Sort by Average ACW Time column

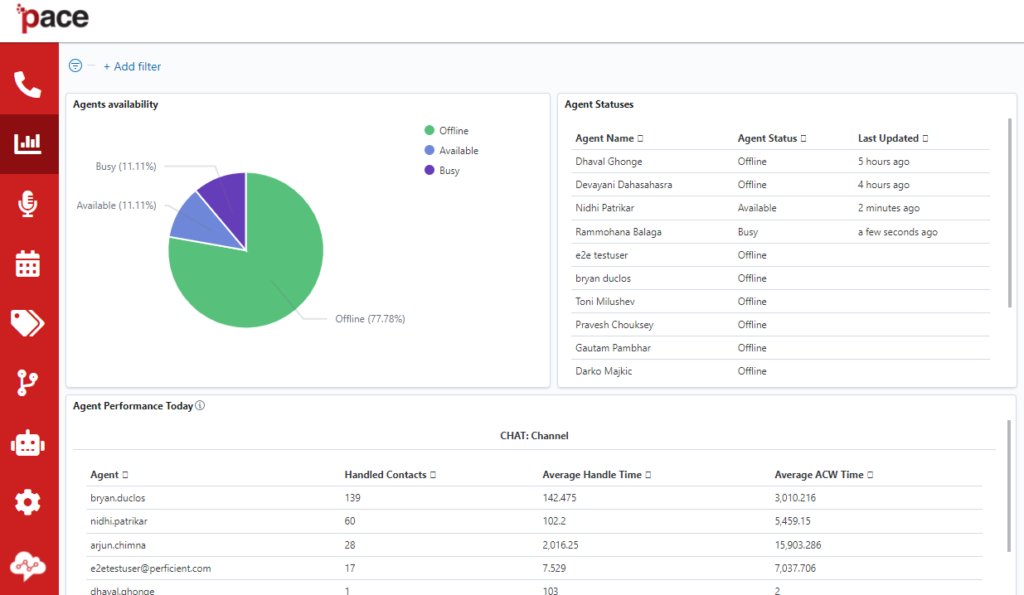pos(824,475)
